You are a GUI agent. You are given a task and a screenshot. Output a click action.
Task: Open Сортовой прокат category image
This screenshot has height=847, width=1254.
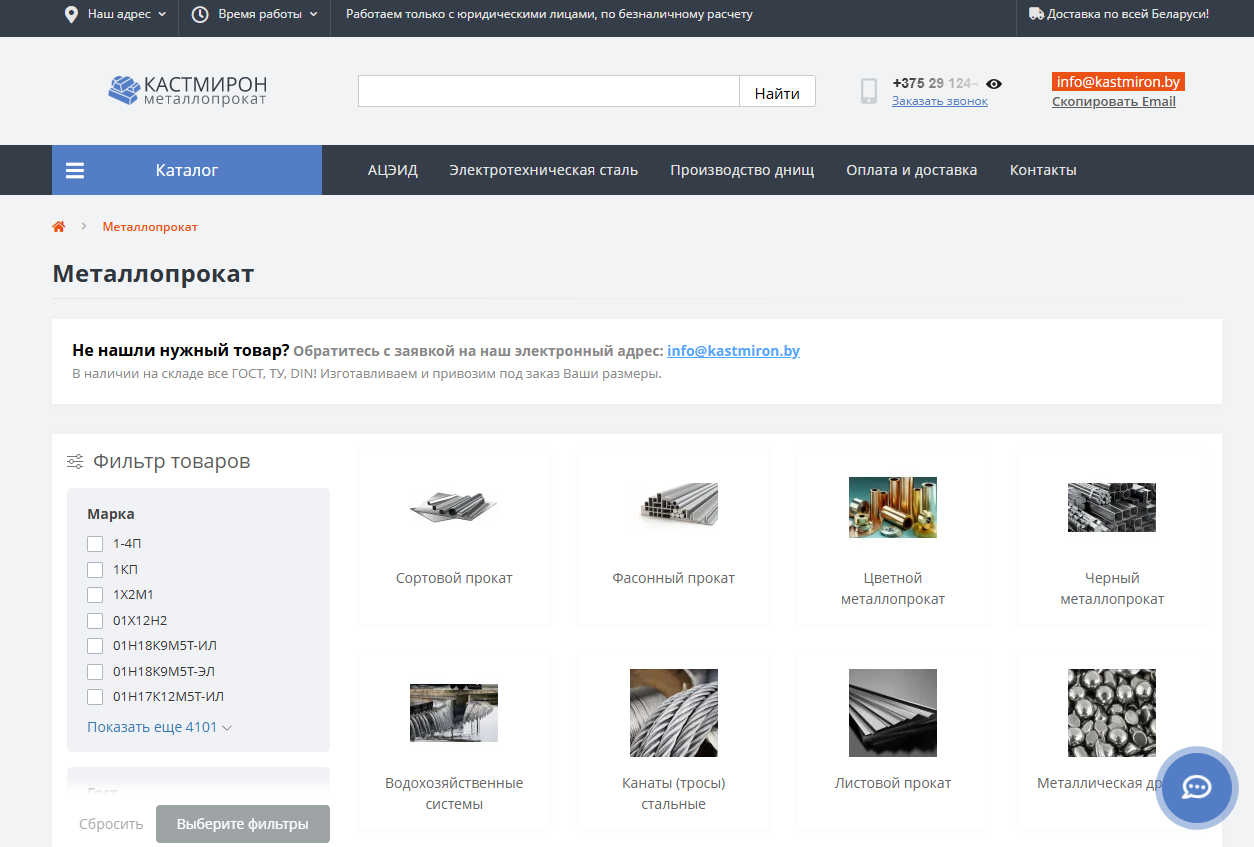pyautogui.click(x=453, y=508)
